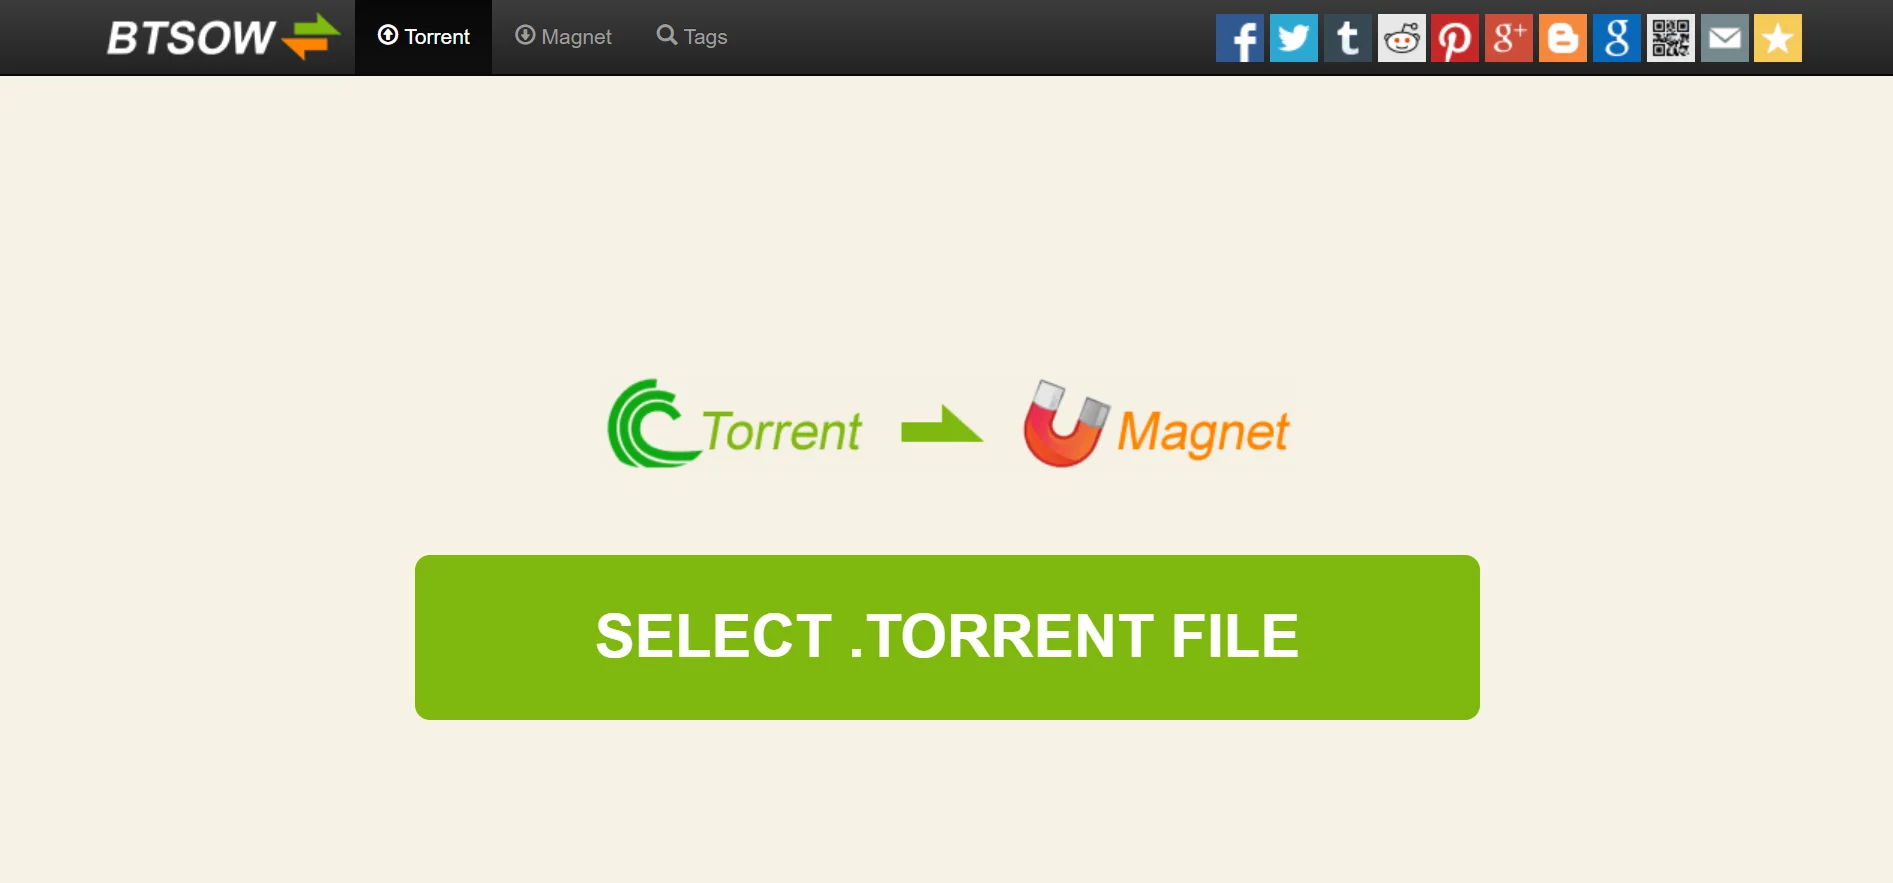Screen dimensions: 1893x883
Task: Click the Tumblr share icon
Action: pyautogui.click(x=1348, y=38)
